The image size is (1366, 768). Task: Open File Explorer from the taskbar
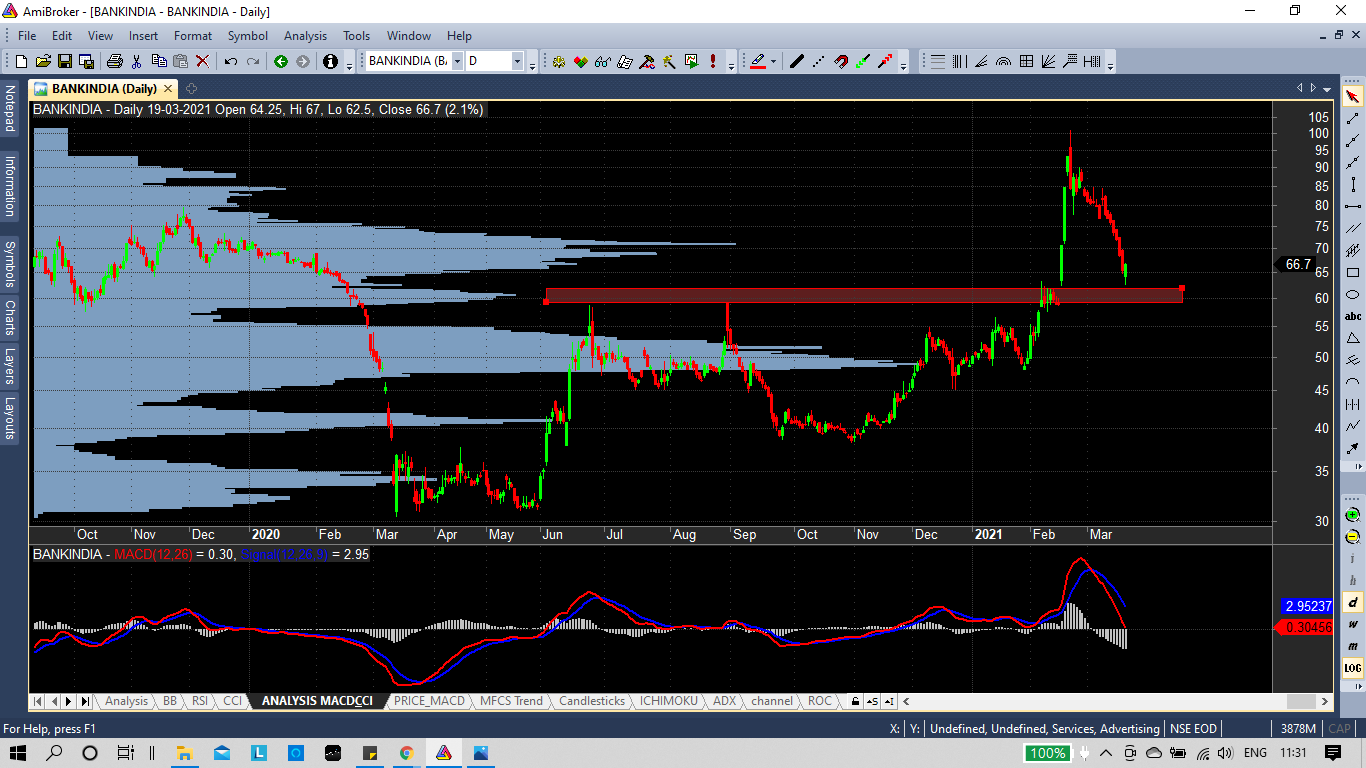[184, 753]
